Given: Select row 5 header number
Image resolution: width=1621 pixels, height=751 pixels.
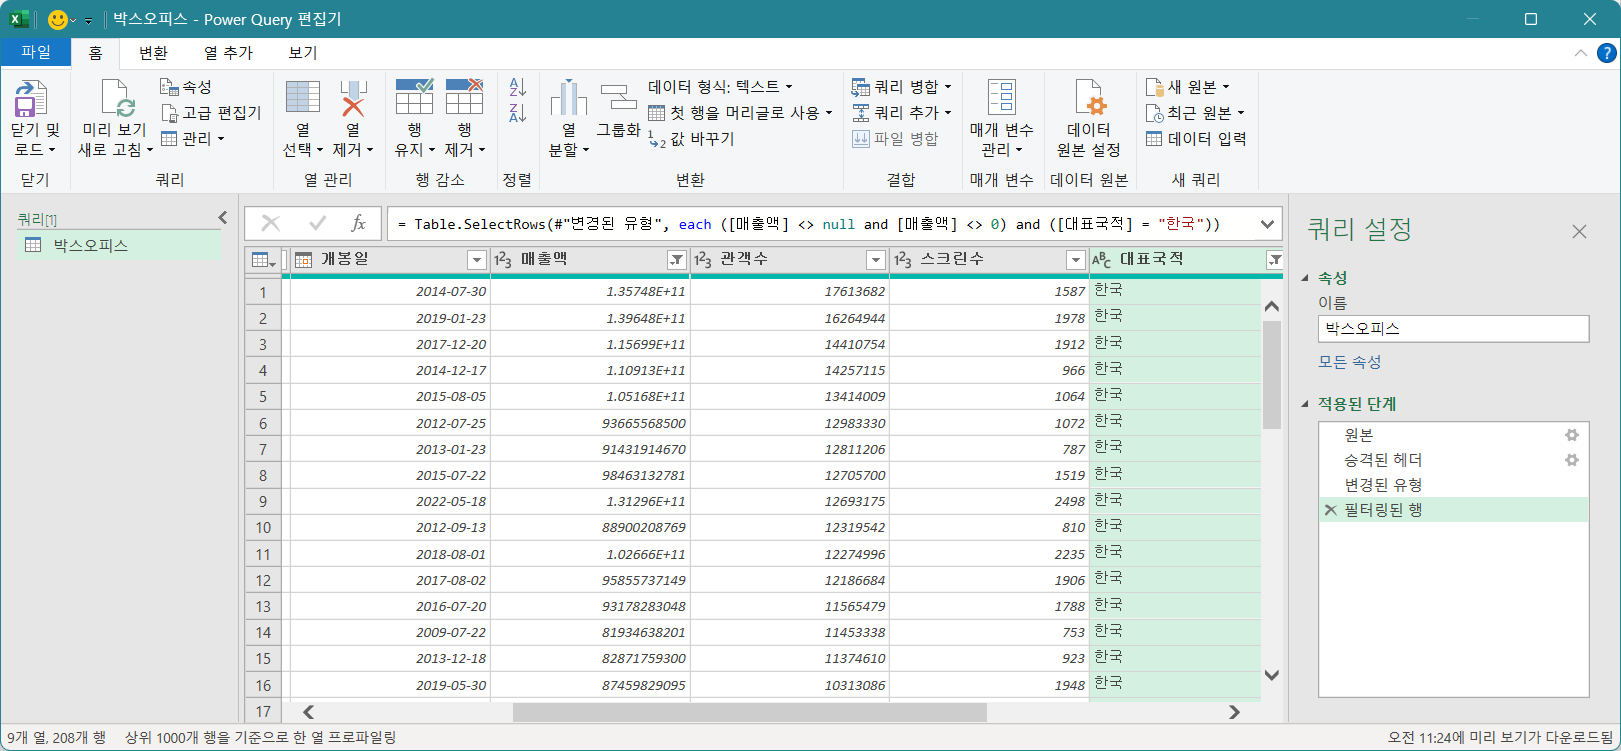Looking at the screenshot, I should click(x=263, y=397).
